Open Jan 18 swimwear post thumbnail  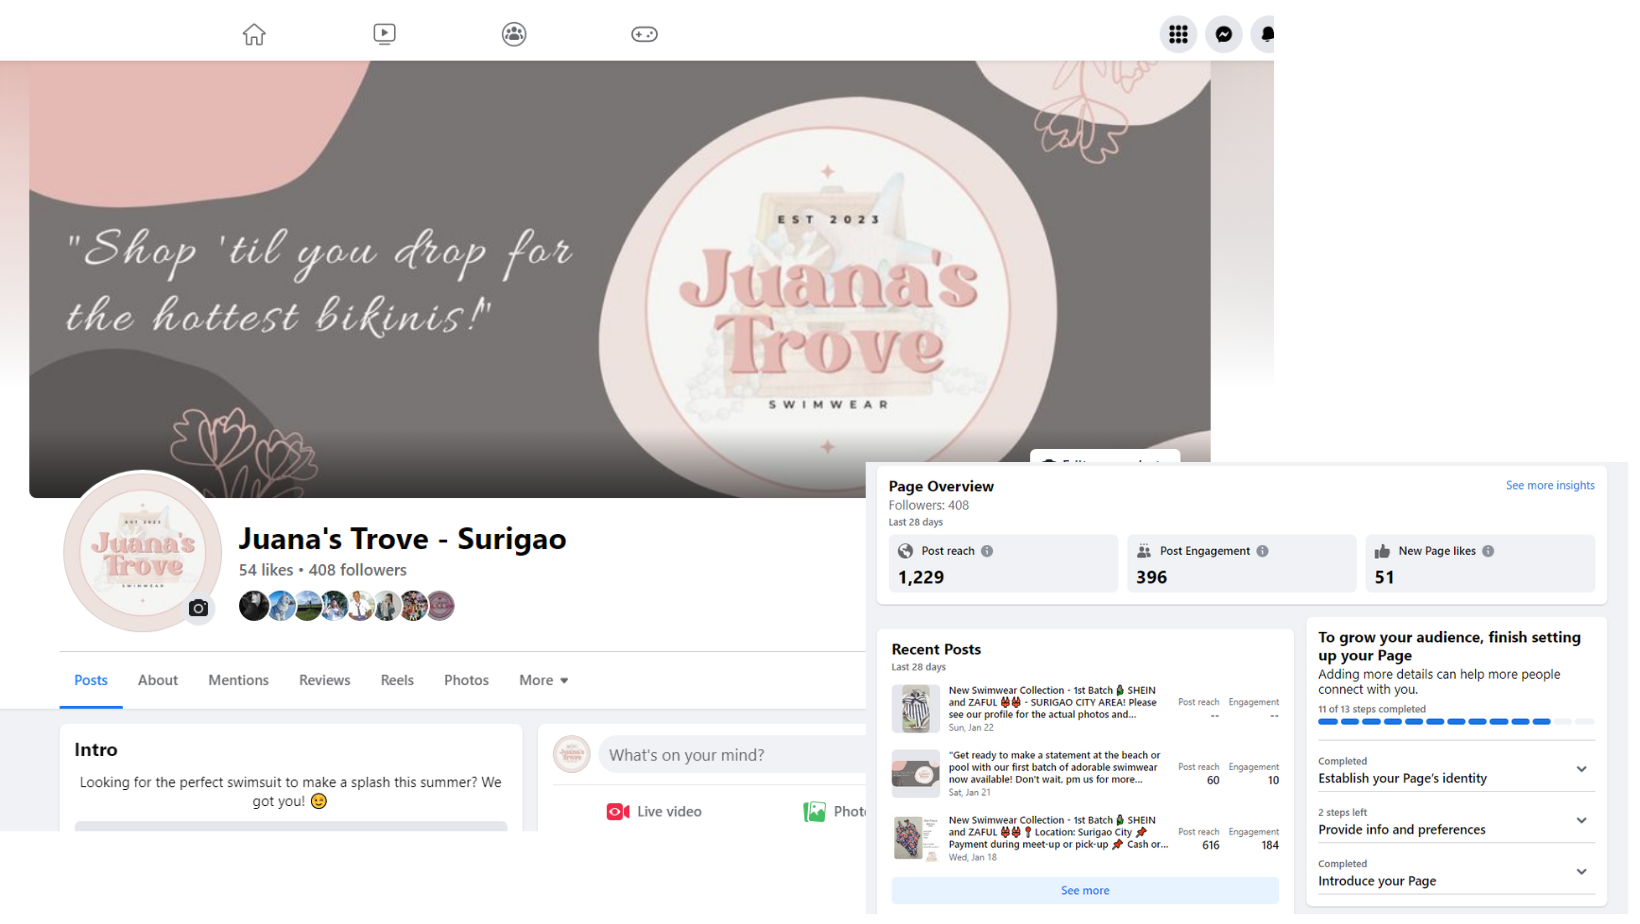tap(915, 838)
